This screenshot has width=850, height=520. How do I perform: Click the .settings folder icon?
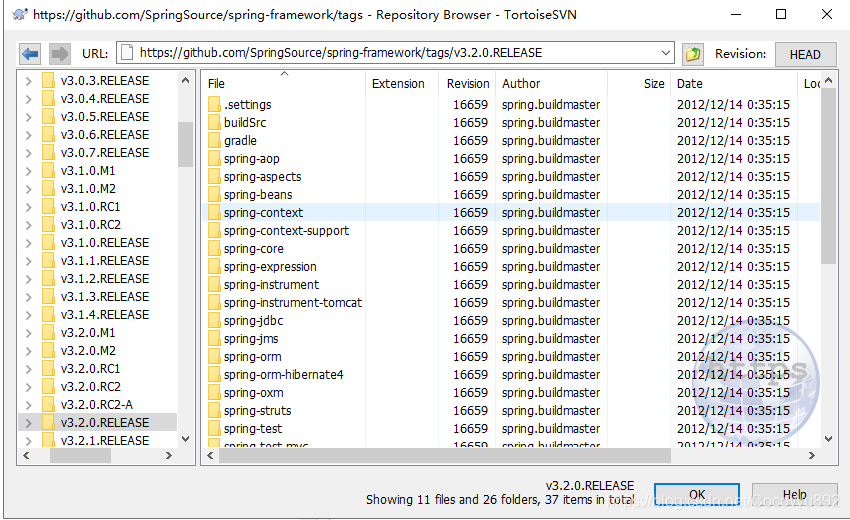[214, 104]
